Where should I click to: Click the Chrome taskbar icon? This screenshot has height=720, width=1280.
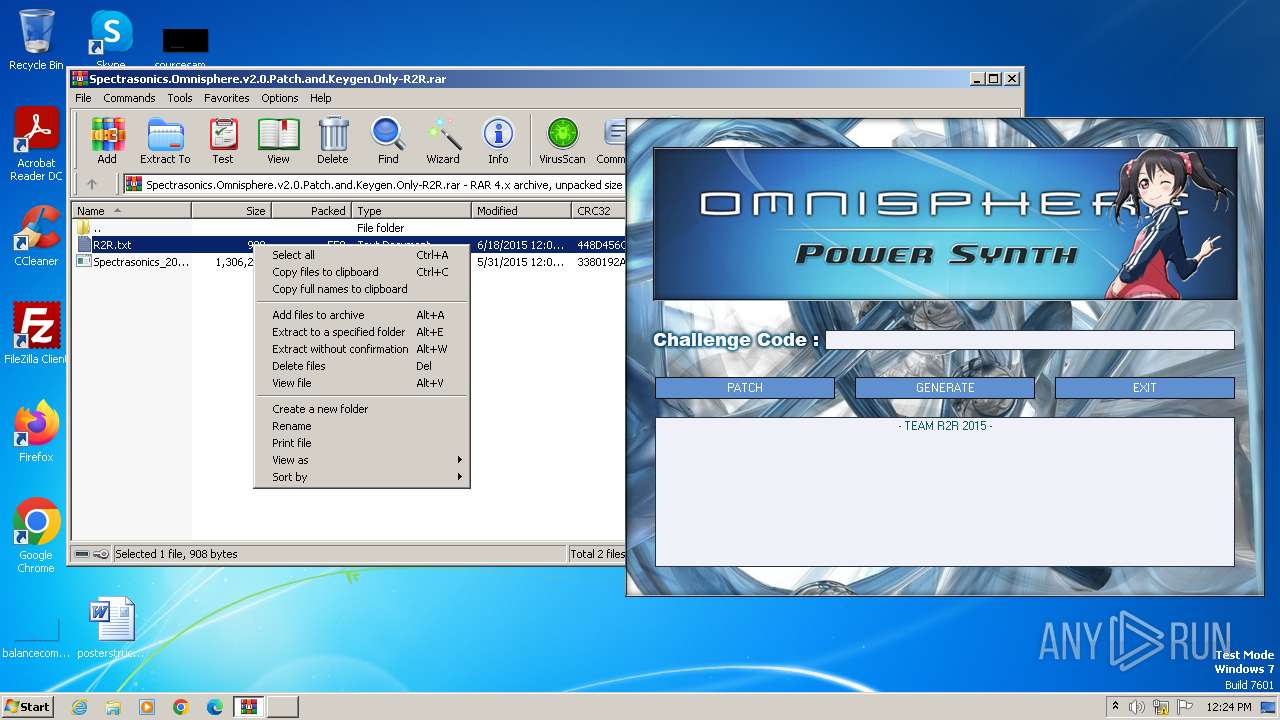pyautogui.click(x=181, y=707)
